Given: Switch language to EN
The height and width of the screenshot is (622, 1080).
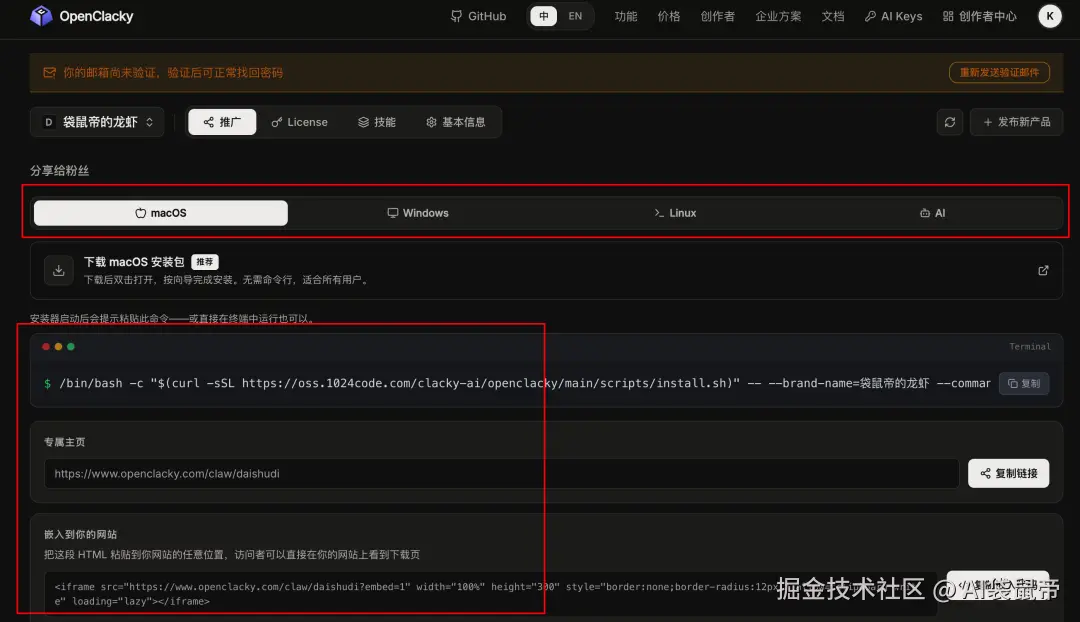Looking at the screenshot, I should click(x=575, y=16).
